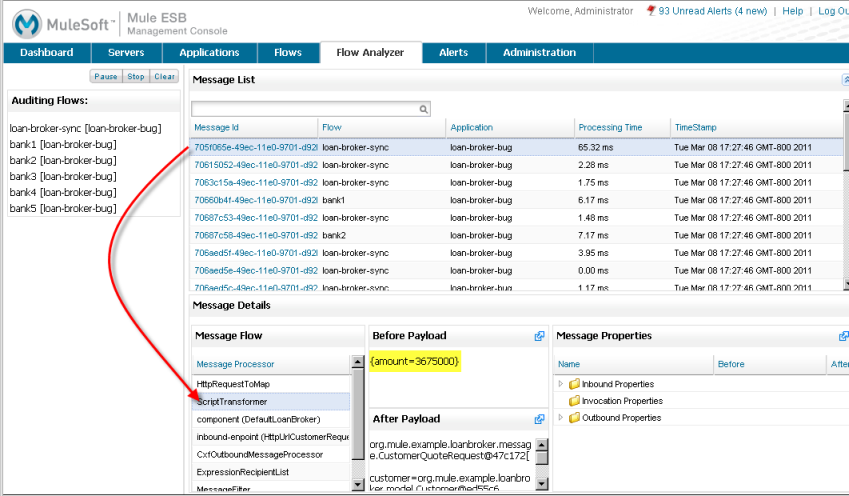Viewport: 849px width, 496px height.
Task: Open the Administration tab
Action: click(x=539, y=53)
